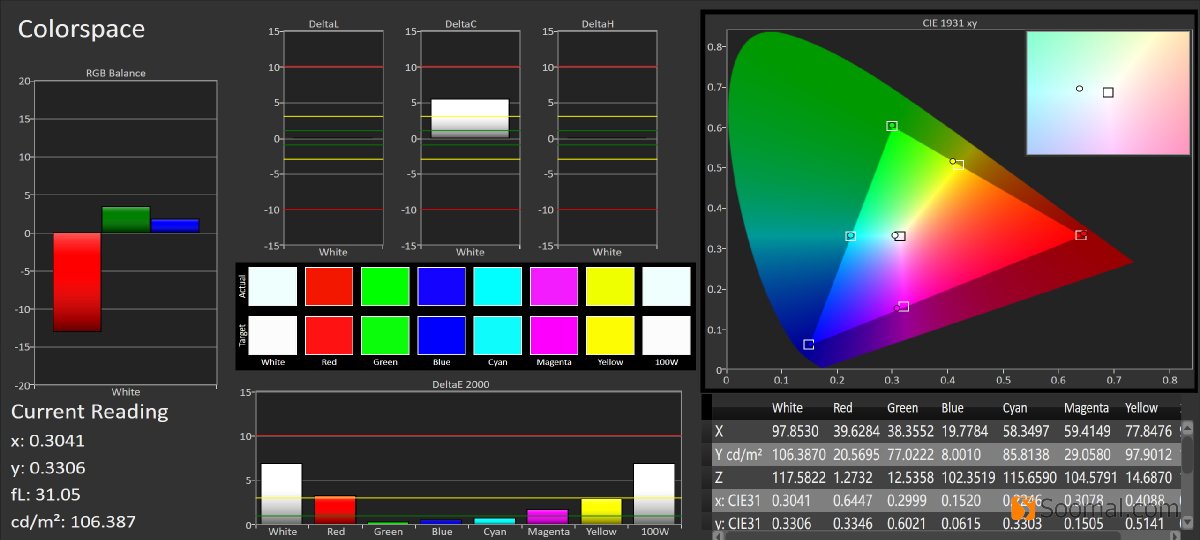
Task: Select the Red target color swatch
Action: pos(329,334)
